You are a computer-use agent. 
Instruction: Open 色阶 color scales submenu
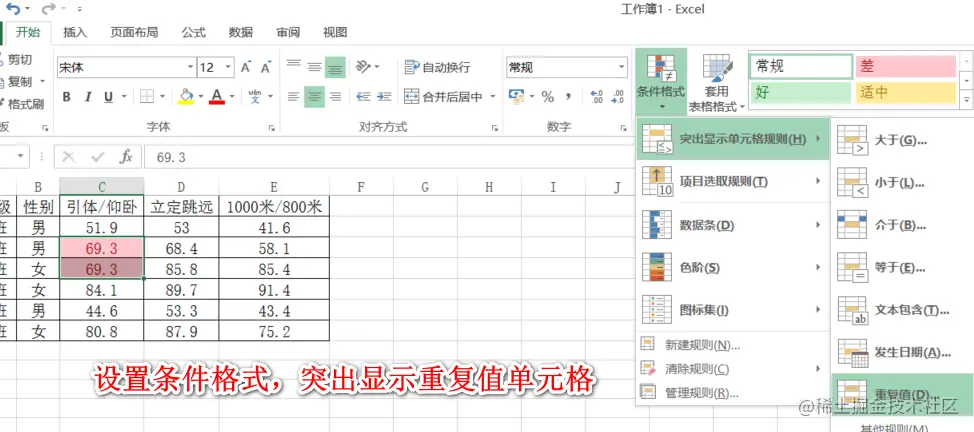pos(733,267)
